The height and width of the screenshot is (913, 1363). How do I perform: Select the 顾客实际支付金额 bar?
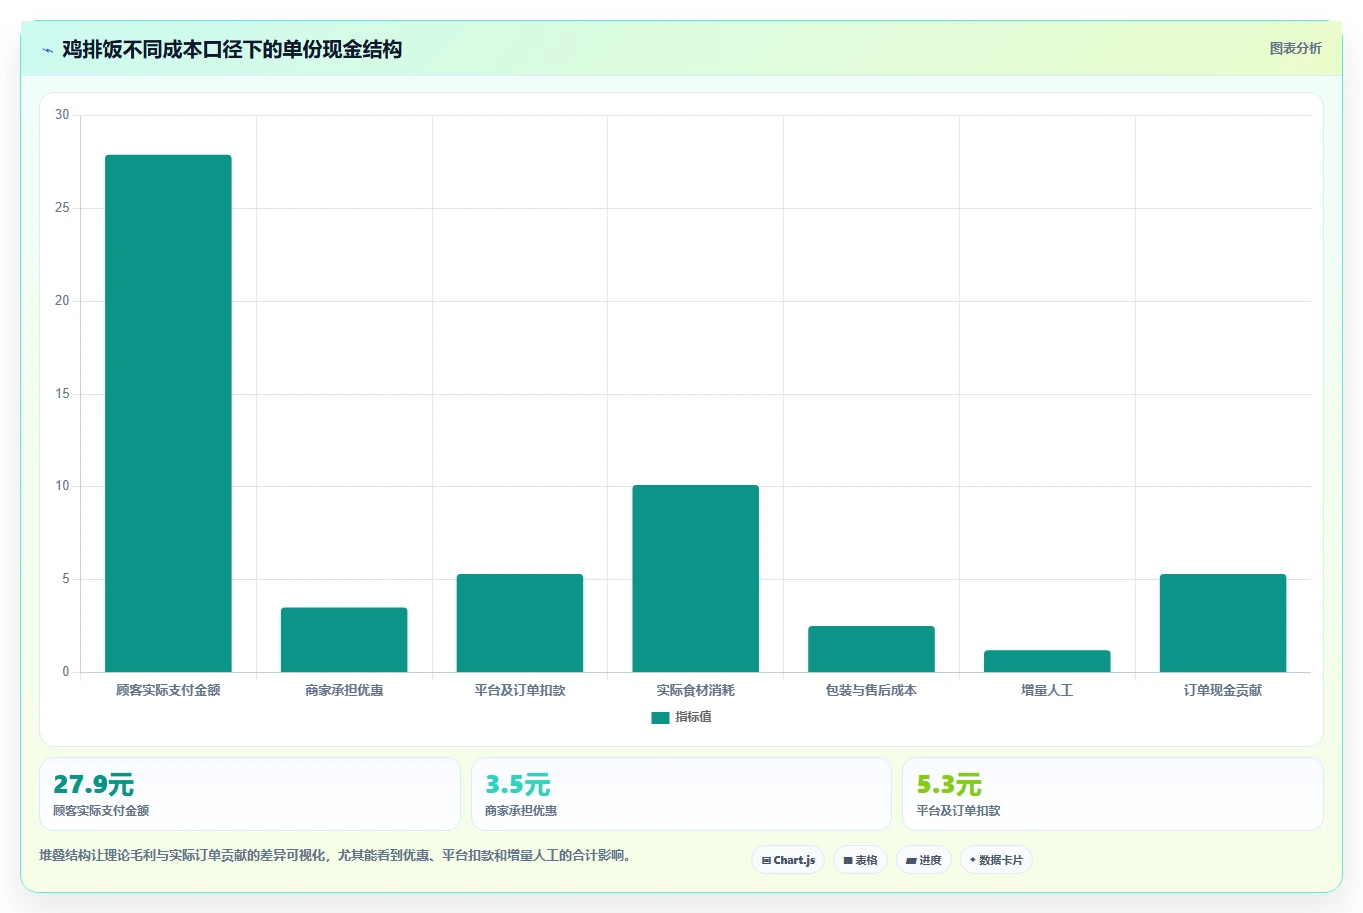pyautogui.click(x=168, y=413)
